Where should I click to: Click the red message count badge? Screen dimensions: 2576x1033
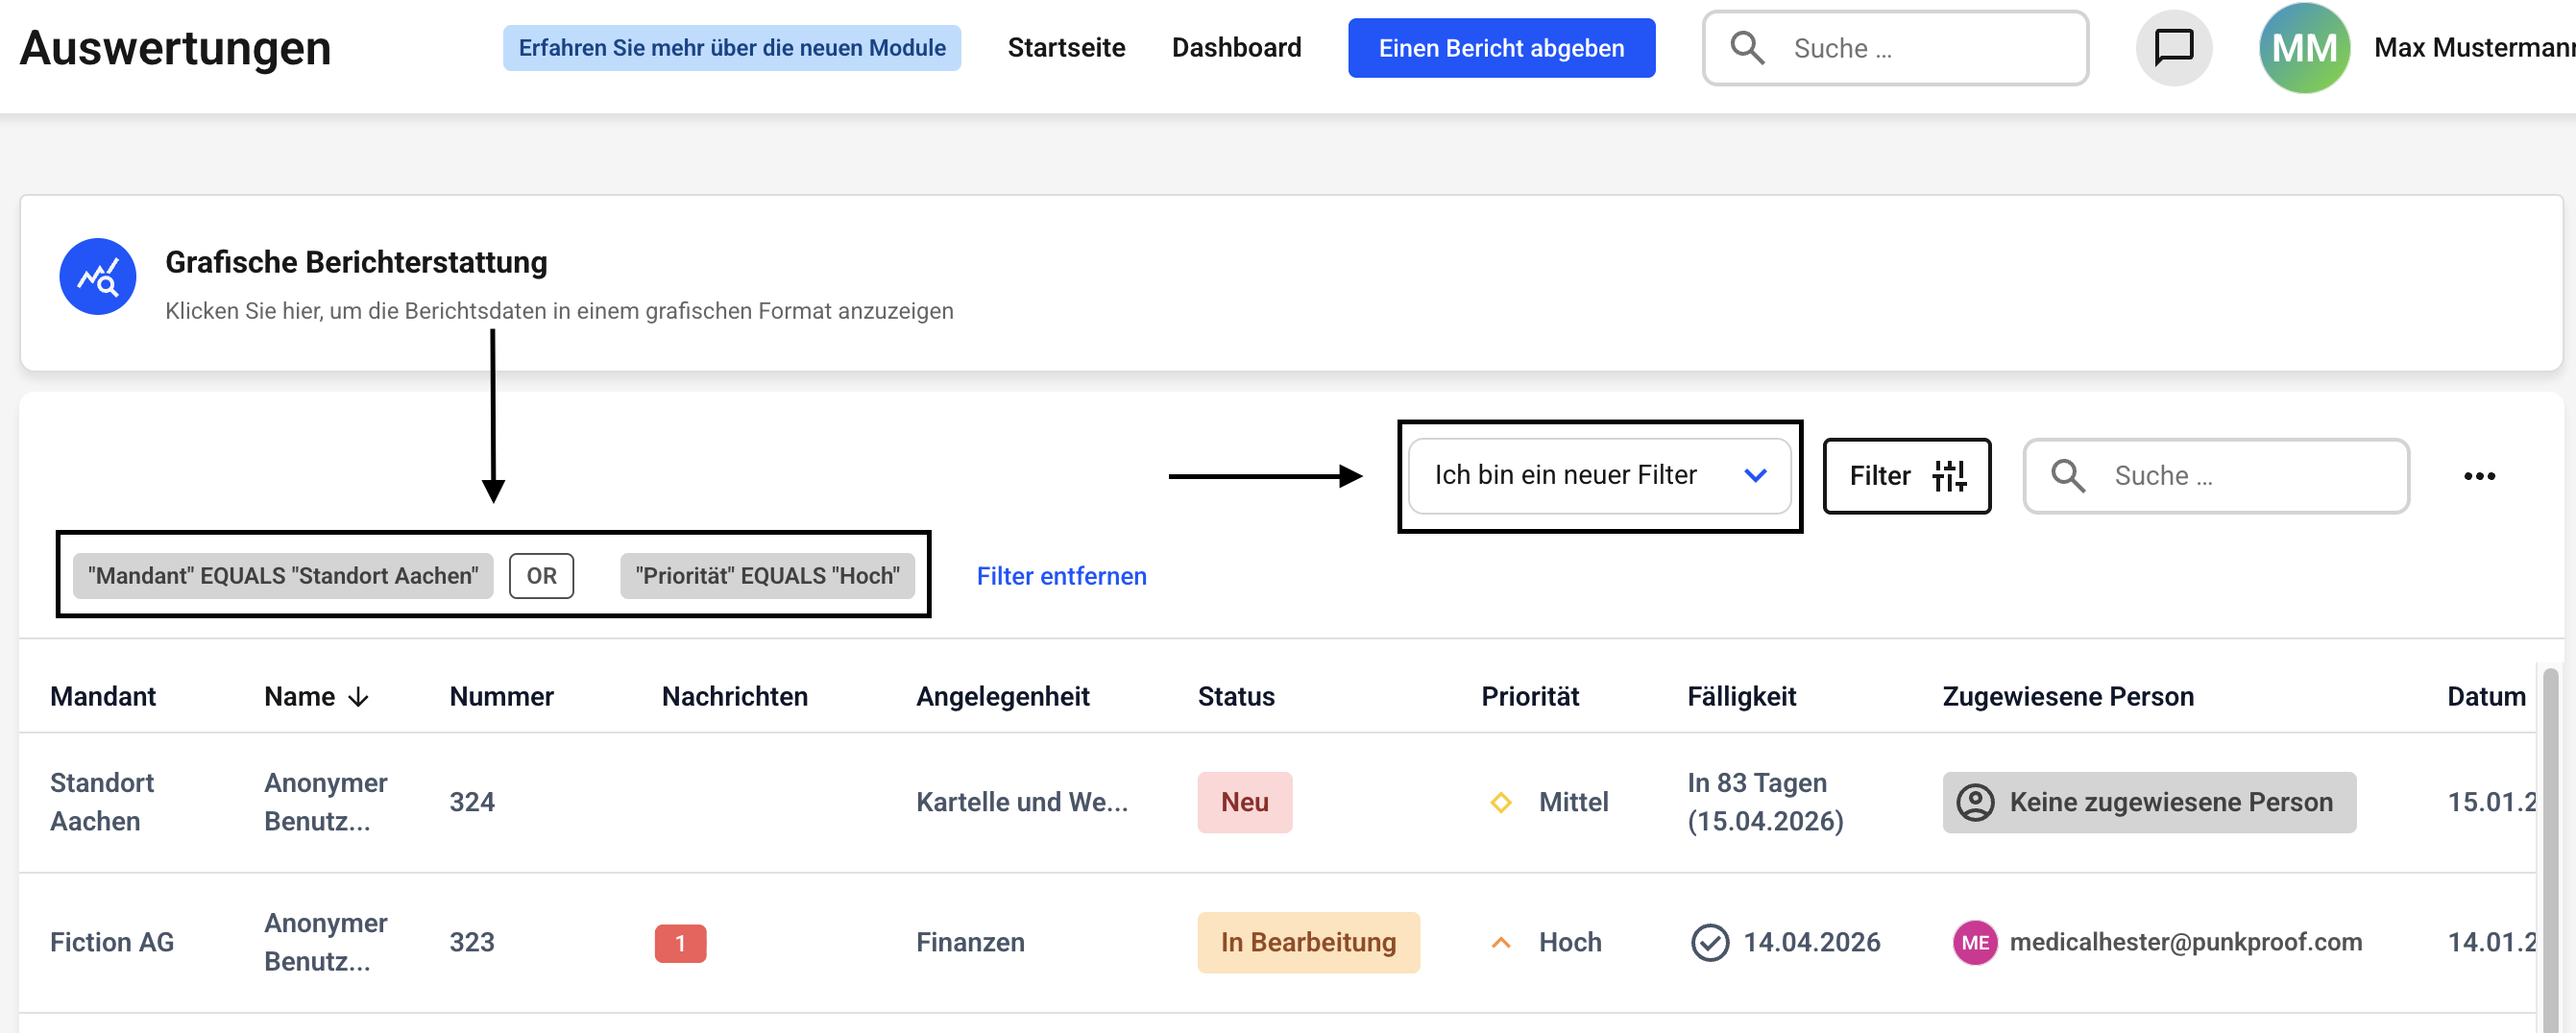[680, 943]
